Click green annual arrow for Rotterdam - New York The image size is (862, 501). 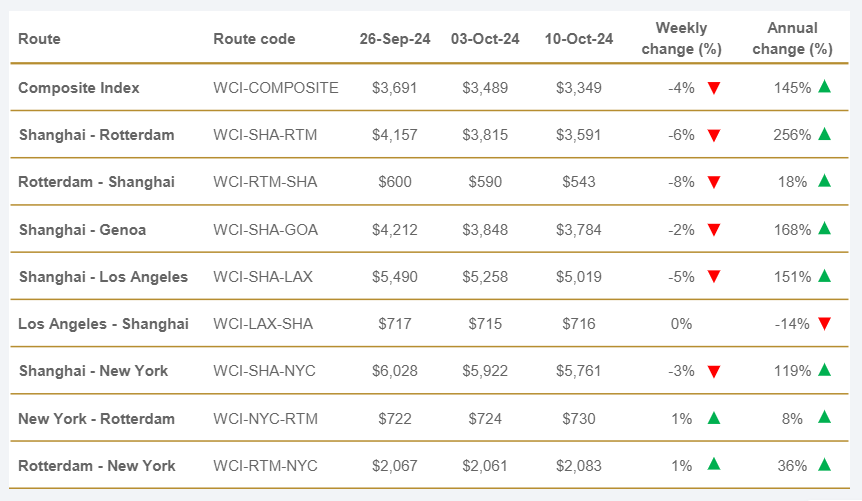tap(825, 465)
